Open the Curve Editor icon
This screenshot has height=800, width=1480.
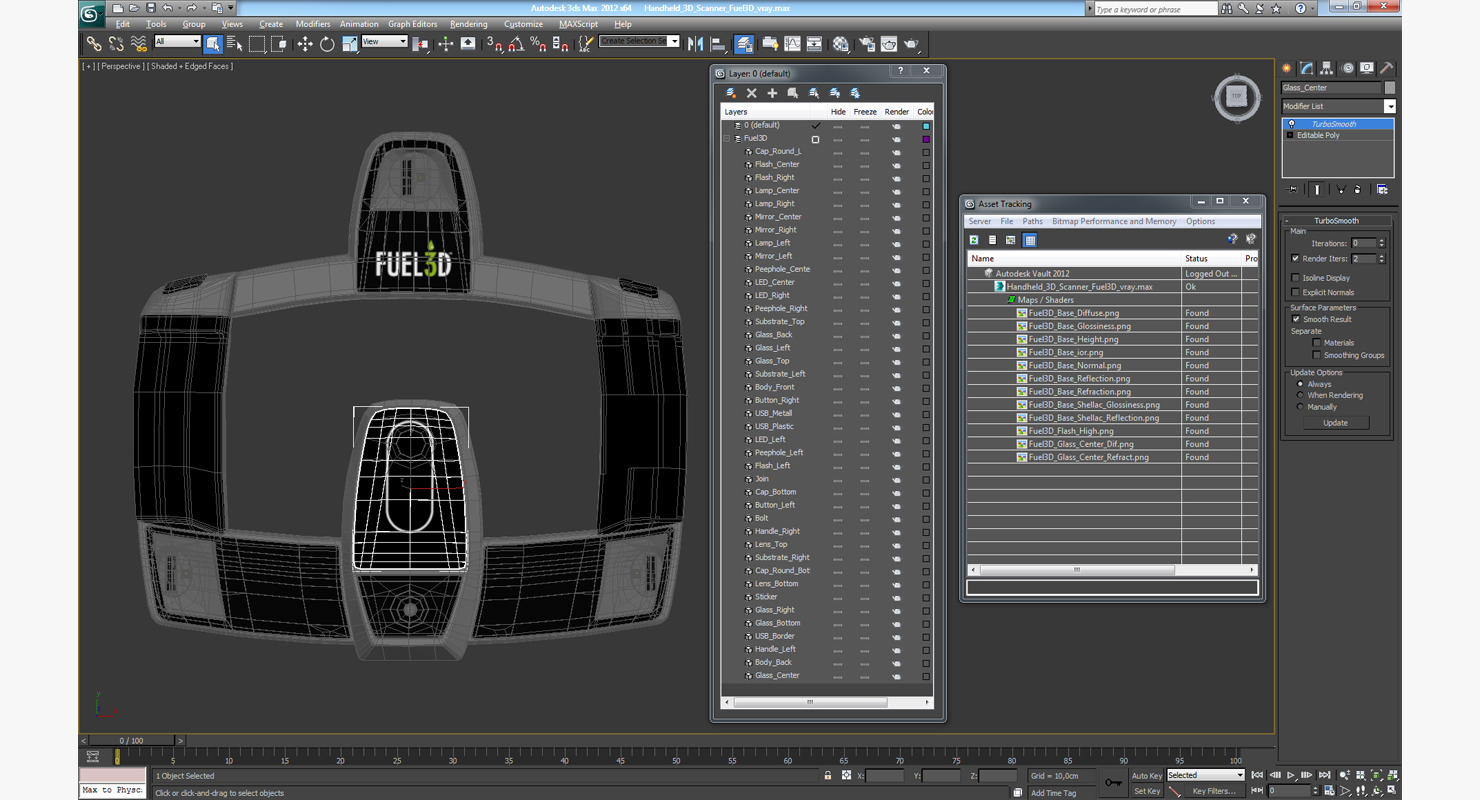coord(792,44)
